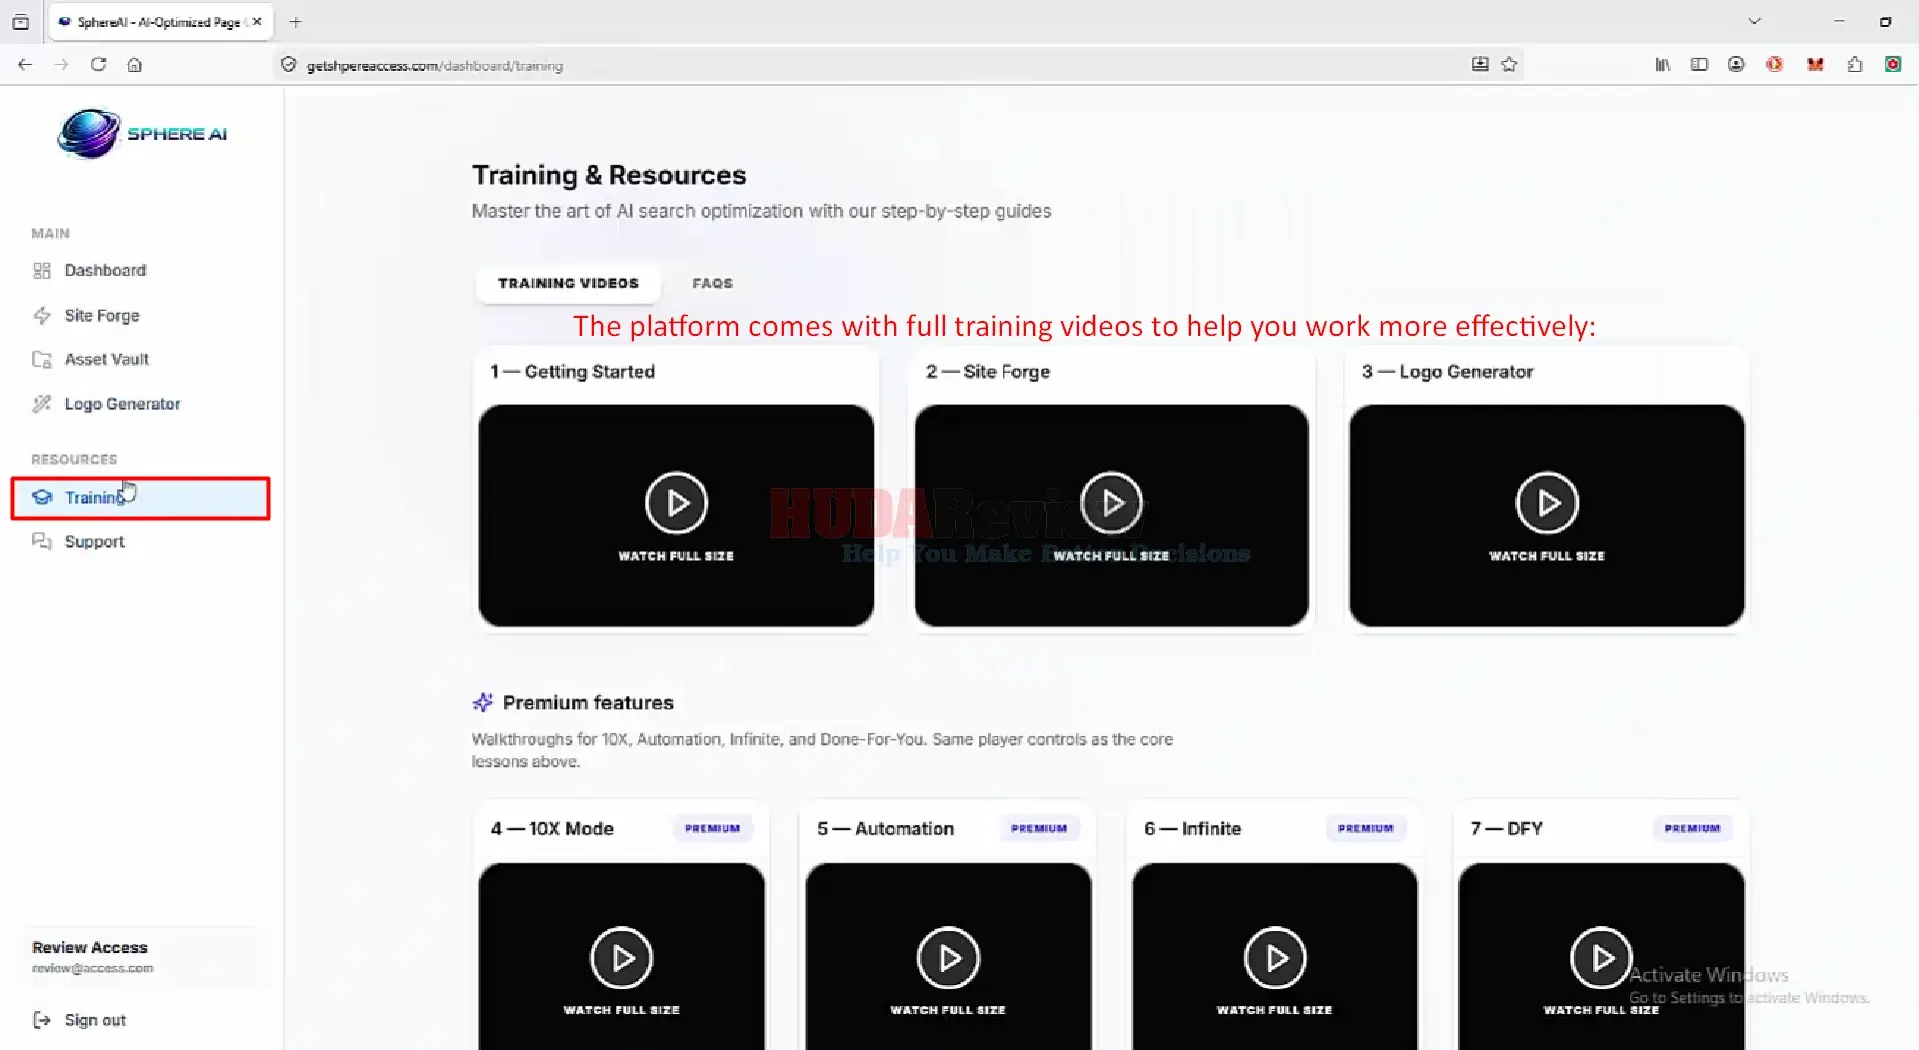This screenshot has width=1919, height=1050.
Task: Reload the current page
Action: coord(98,65)
